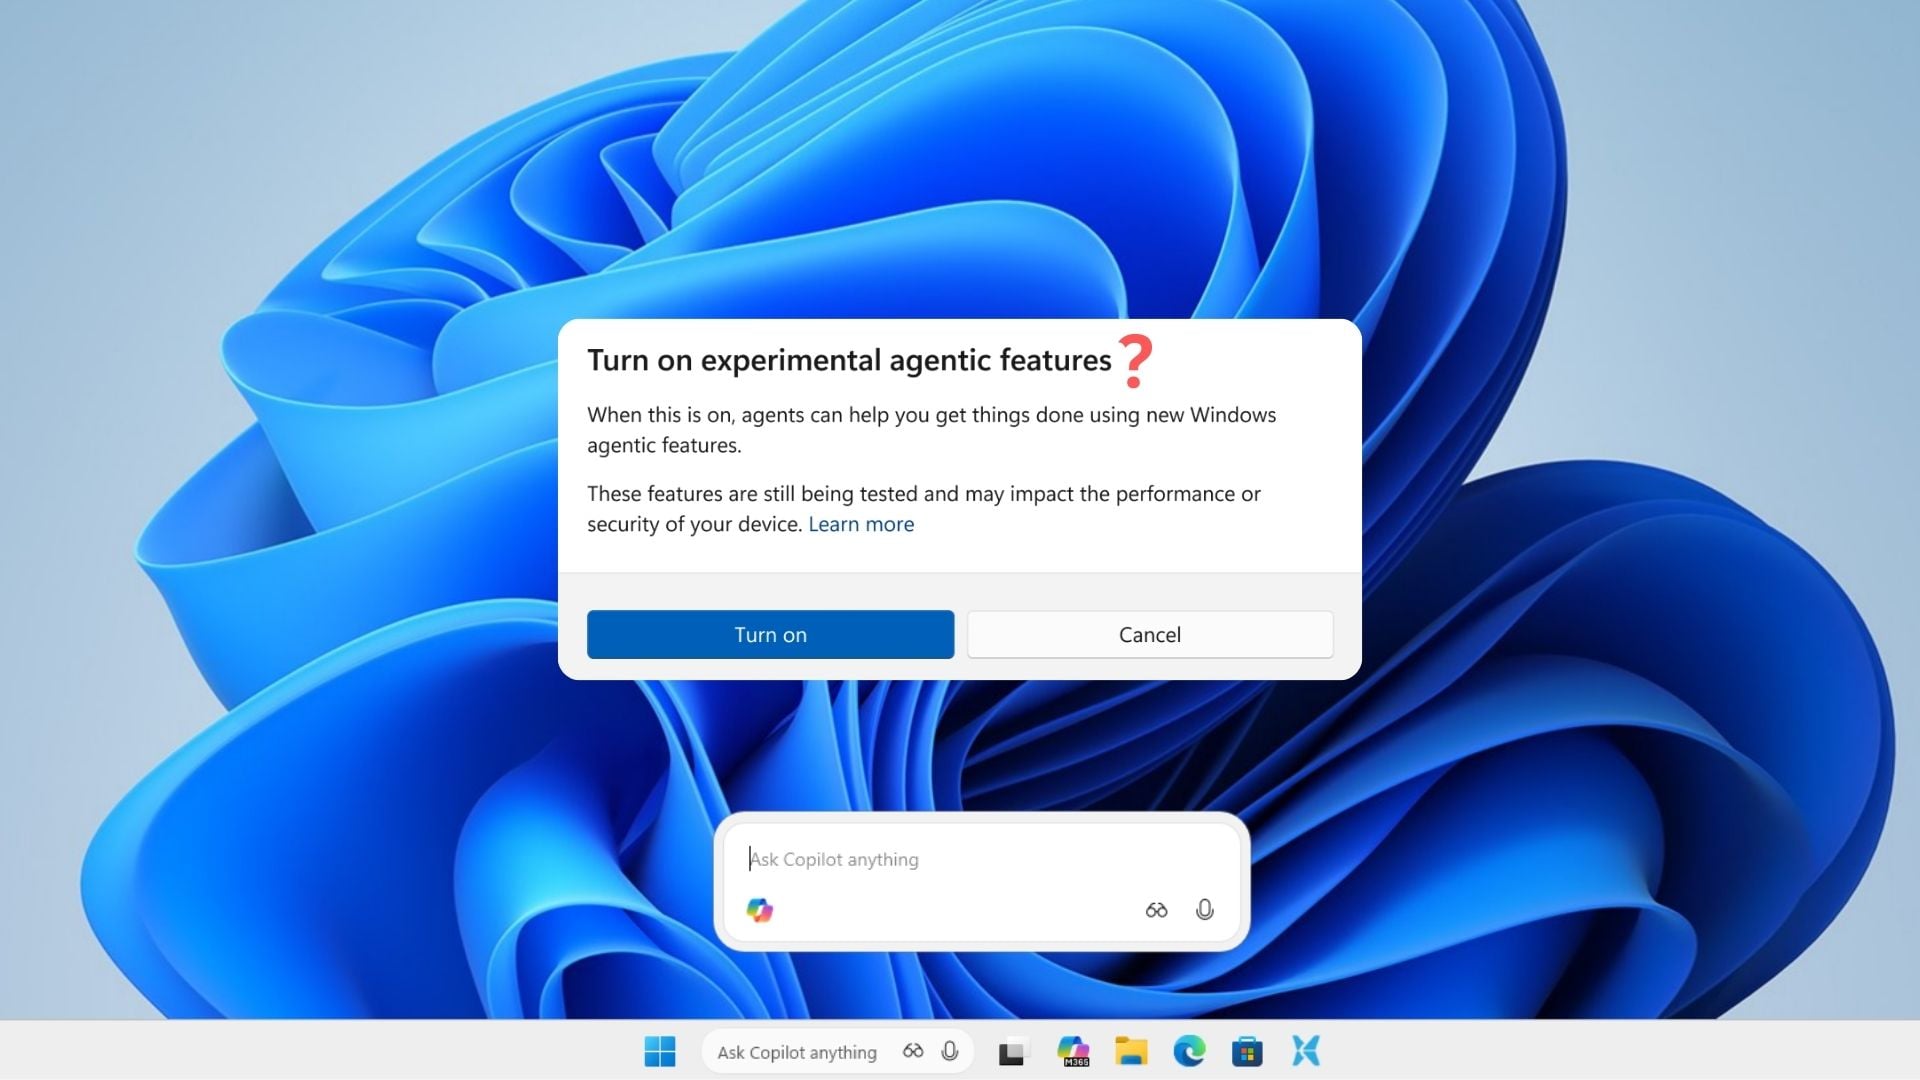Click the glasses icon in the taskbar Copilot search

913,1051
